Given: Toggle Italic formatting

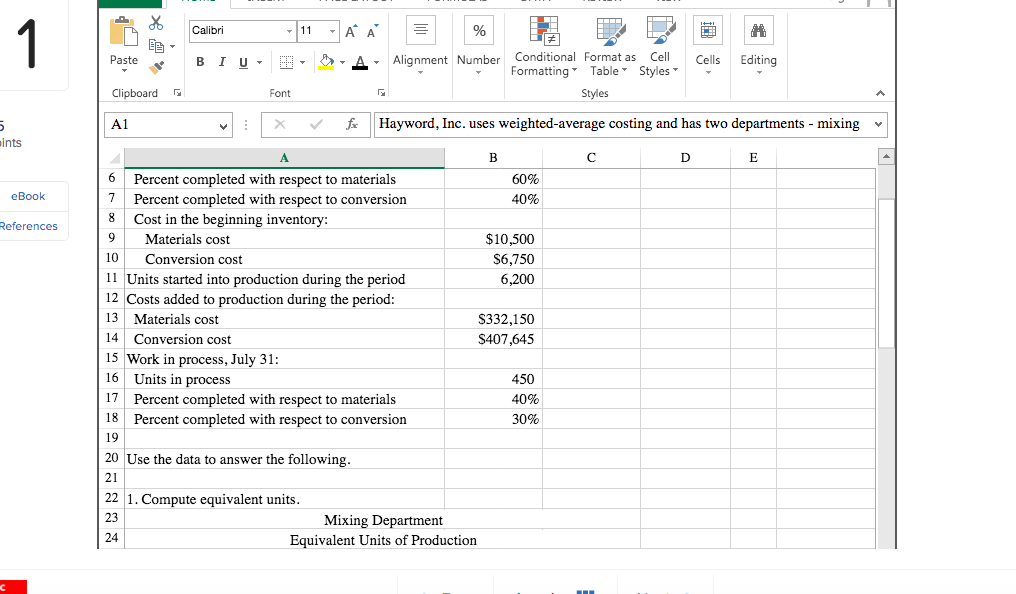Looking at the screenshot, I should 222,62.
